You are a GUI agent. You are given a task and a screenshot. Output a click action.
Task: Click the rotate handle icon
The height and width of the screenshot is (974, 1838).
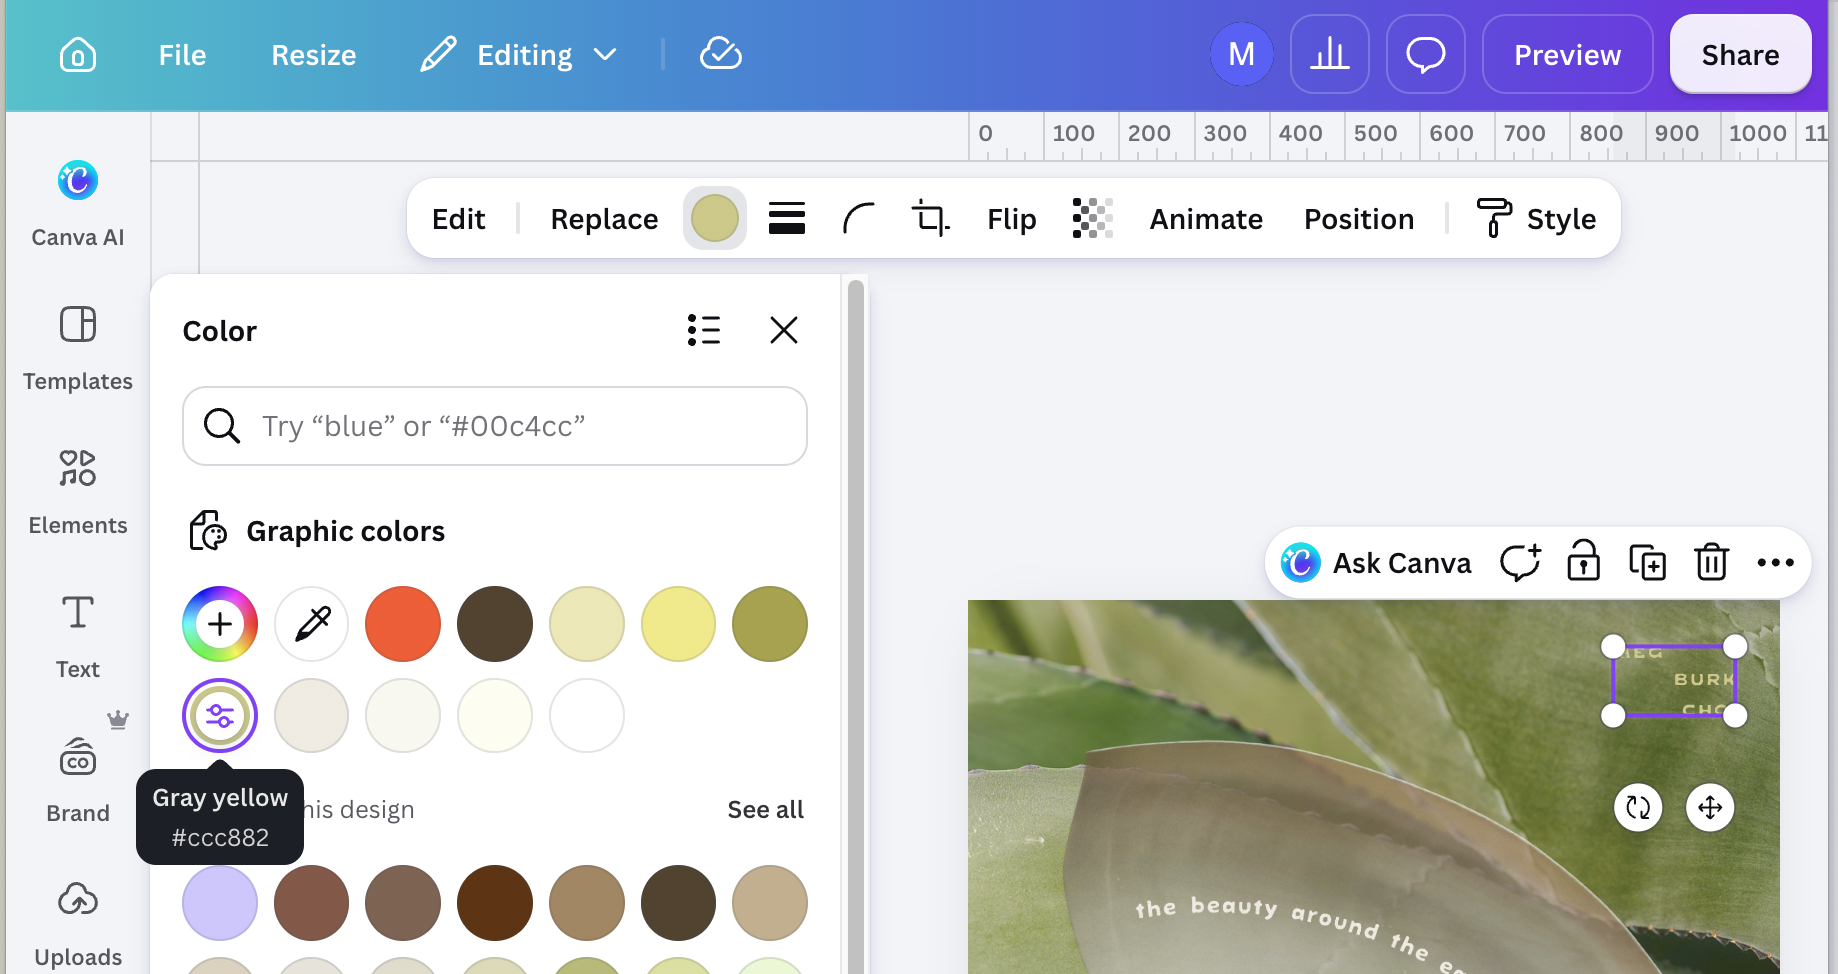(x=1638, y=807)
